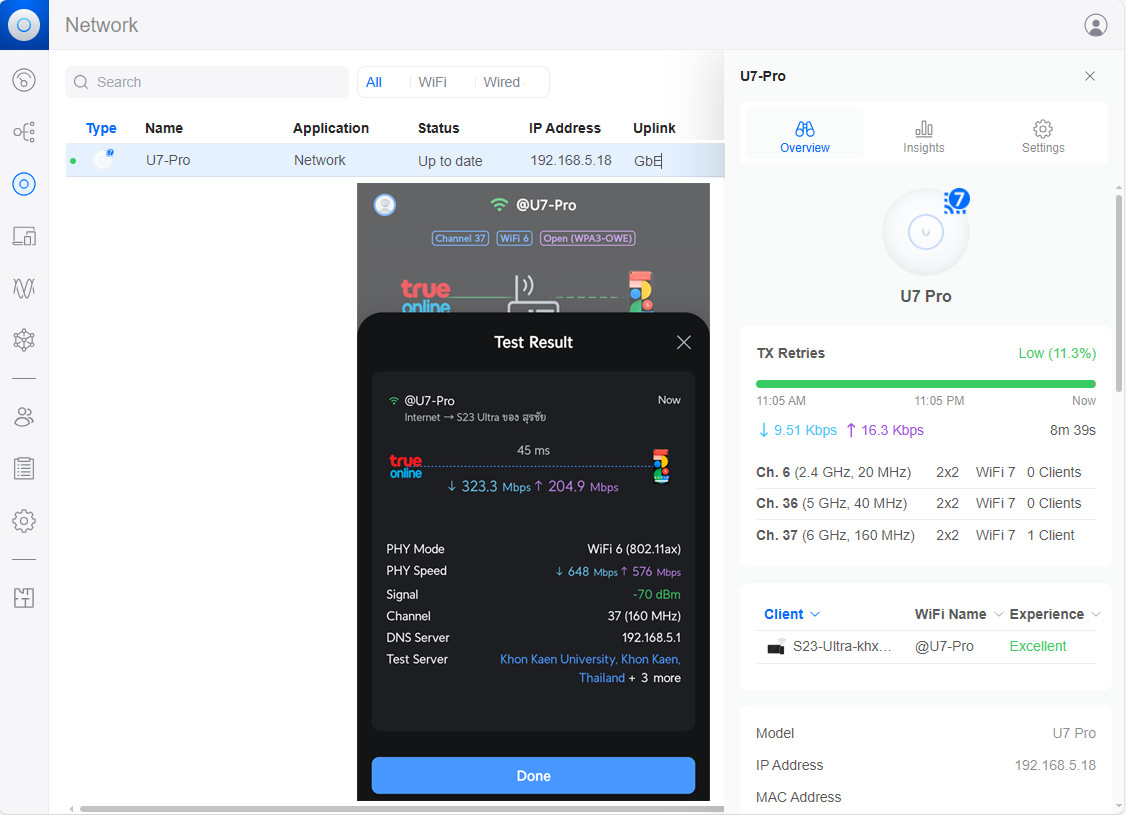This screenshot has width=1126, height=815.
Task: Open the Innerspace hexagon sidebar icon
Action: tap(24, 340)
